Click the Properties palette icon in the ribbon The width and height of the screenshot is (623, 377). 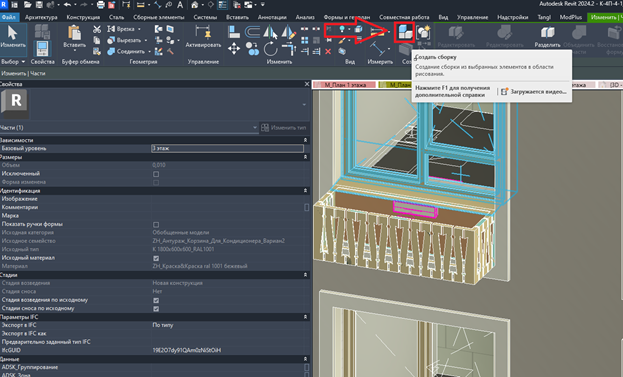[42, 48]
